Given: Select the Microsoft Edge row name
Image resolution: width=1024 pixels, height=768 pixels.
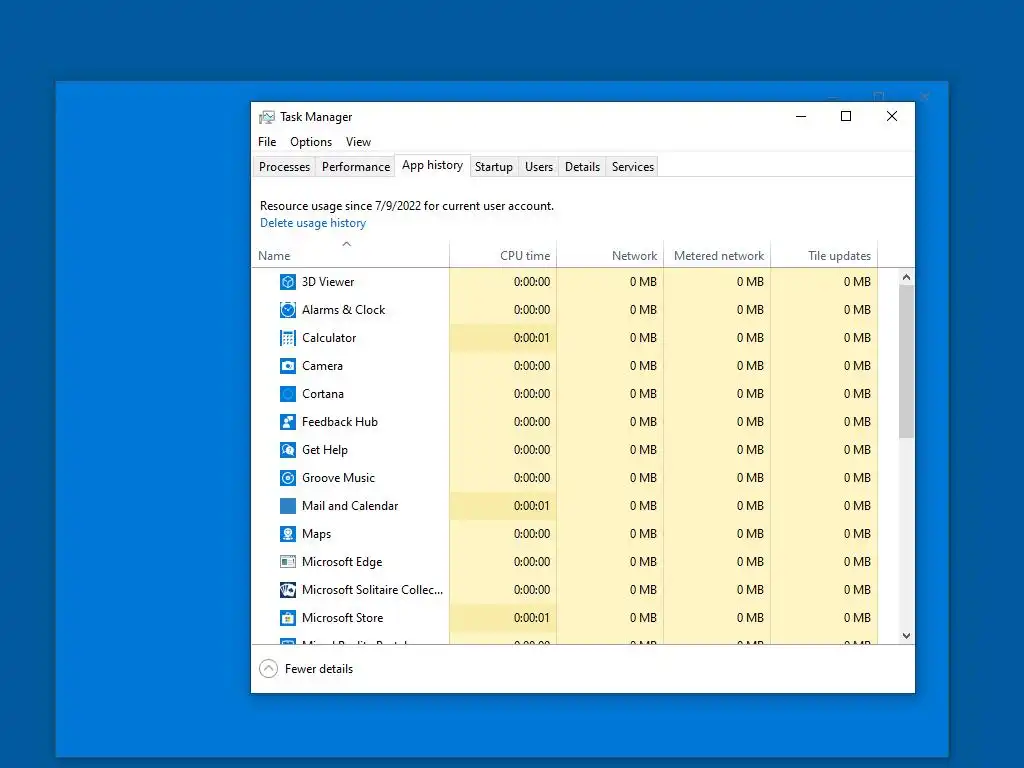Looking at the screenshot, I should 342,562.
